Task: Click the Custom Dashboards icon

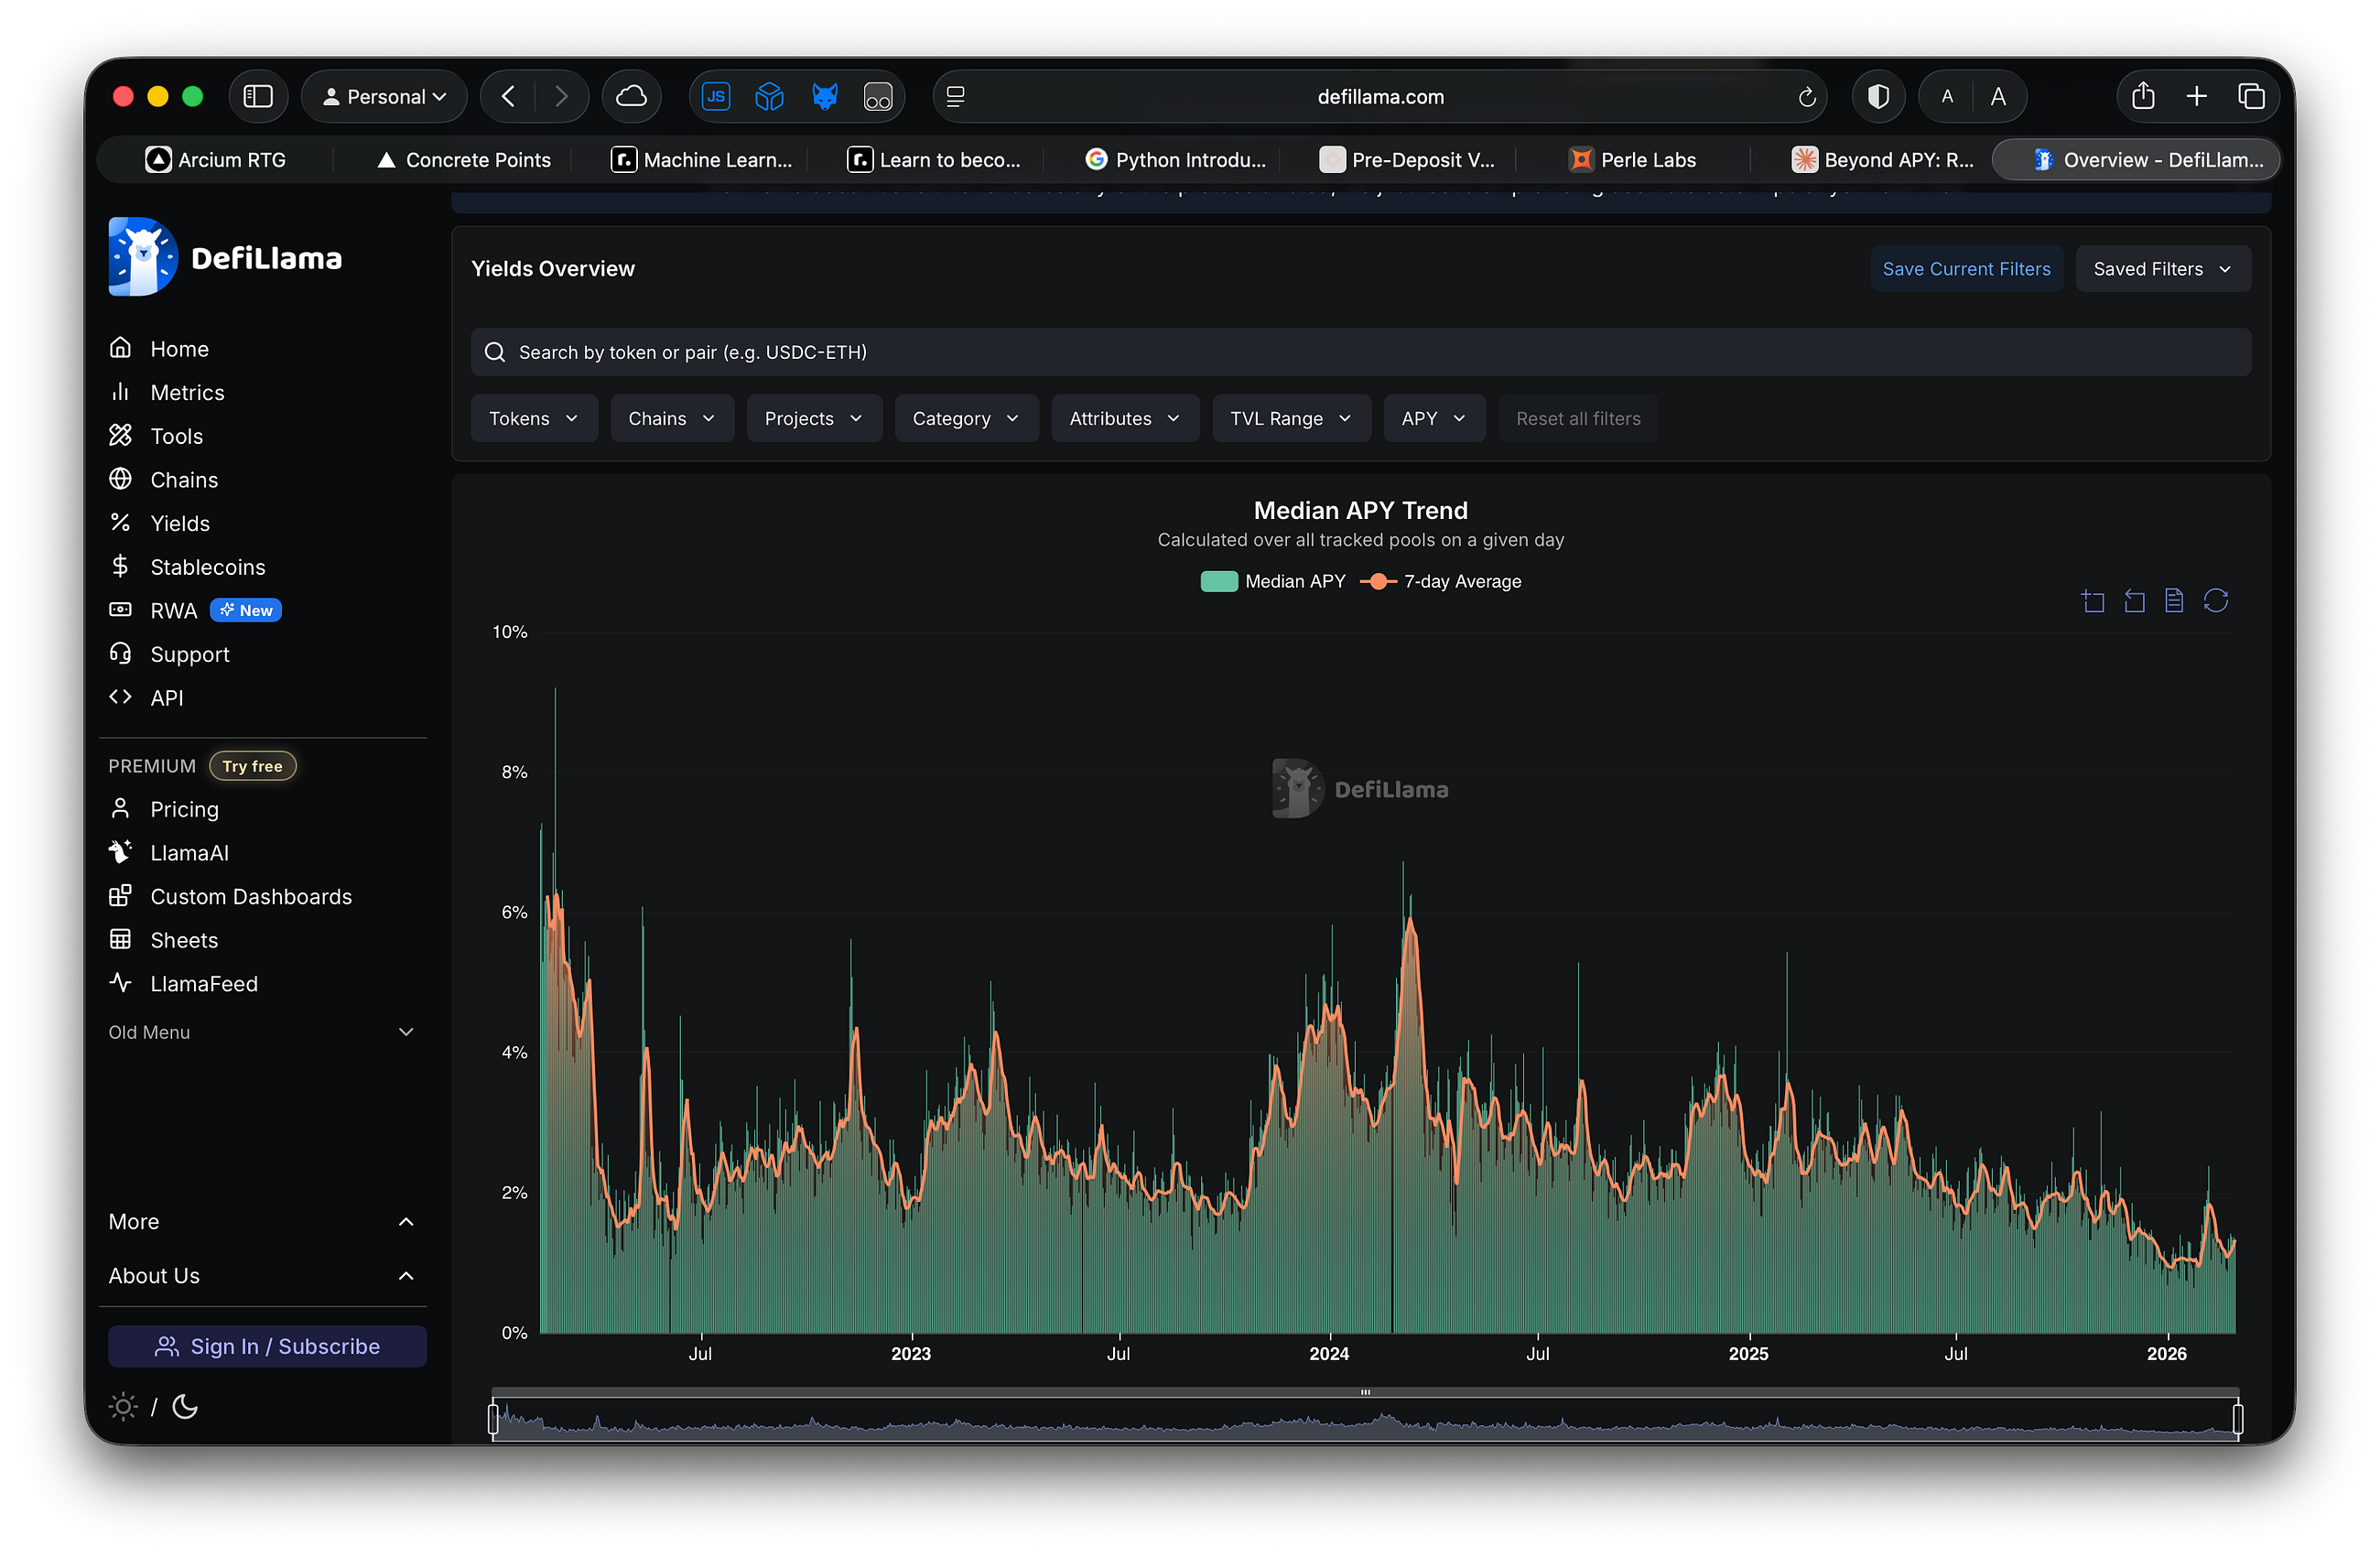Action: point(120,896)
